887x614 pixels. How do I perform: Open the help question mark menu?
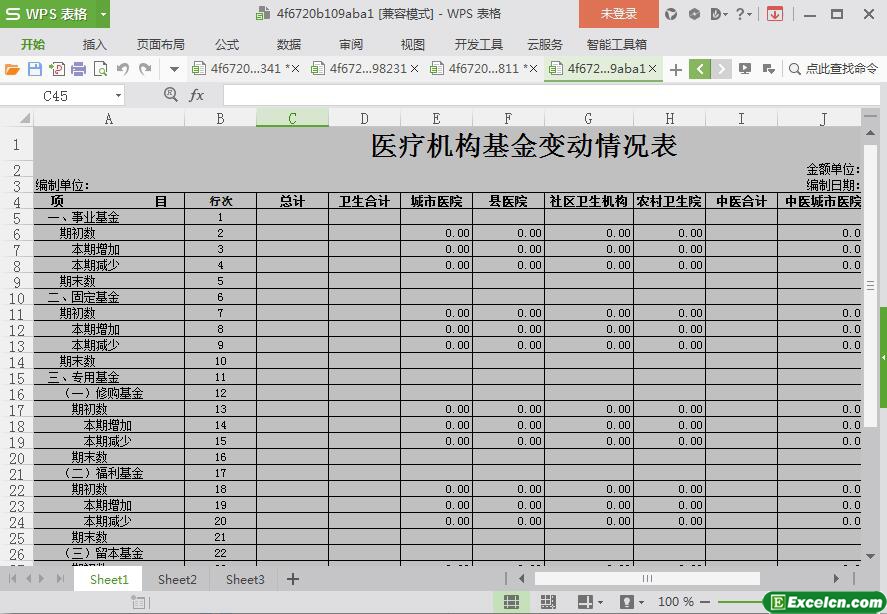743,14
